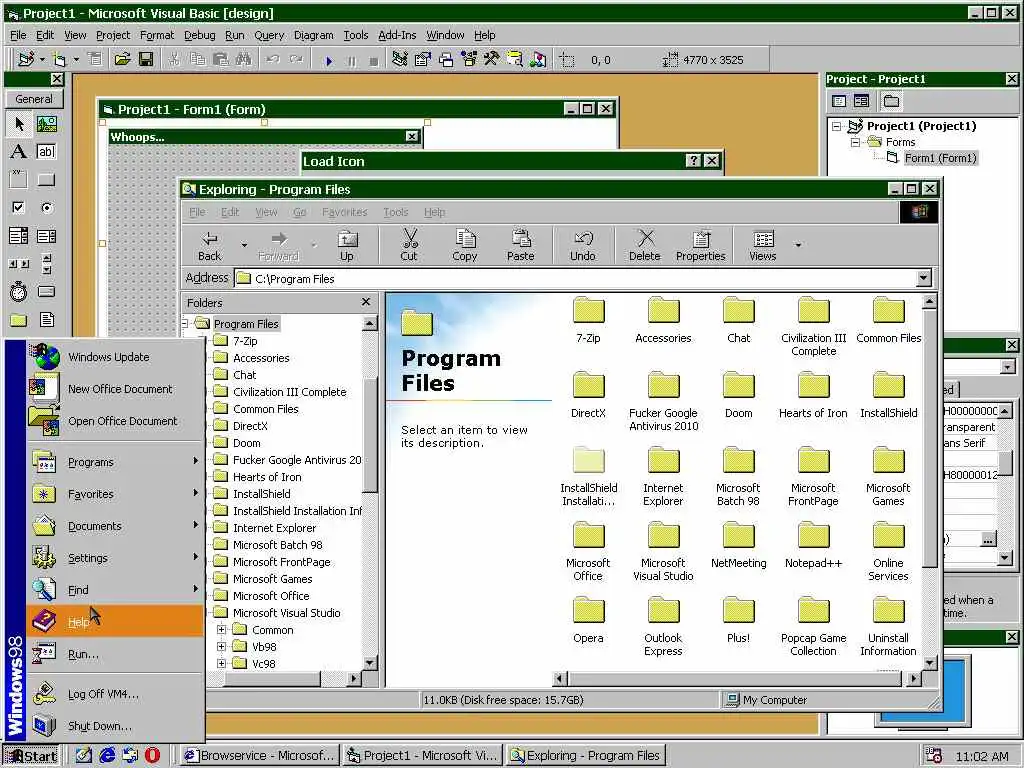This screenshot has height=768, width=1024.
Task: Select the Frame control tool
Action: (18, 180)
